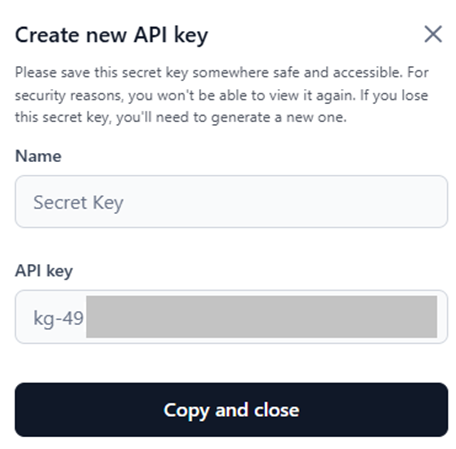This screenshot has height=449, width=456.
Task: Click the kg-49 key prefix text
Action: (58, 318)
